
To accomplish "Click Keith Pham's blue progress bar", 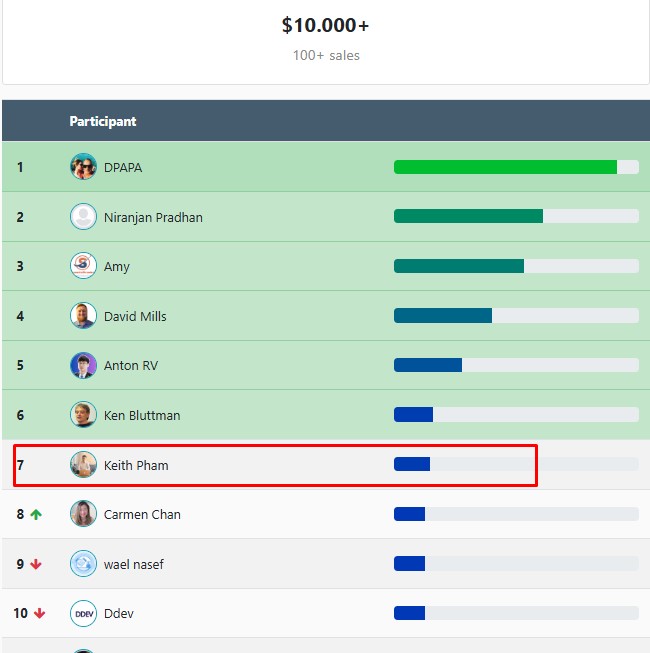I will pos(412,464).
